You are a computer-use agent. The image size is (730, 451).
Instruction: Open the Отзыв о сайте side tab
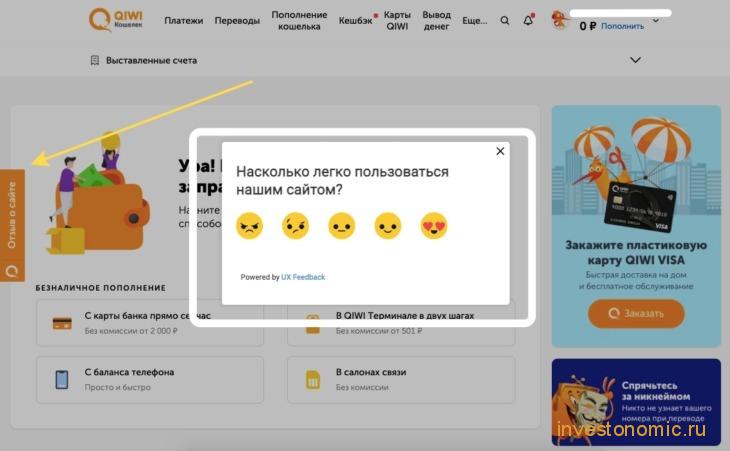[x=12, y=225]
